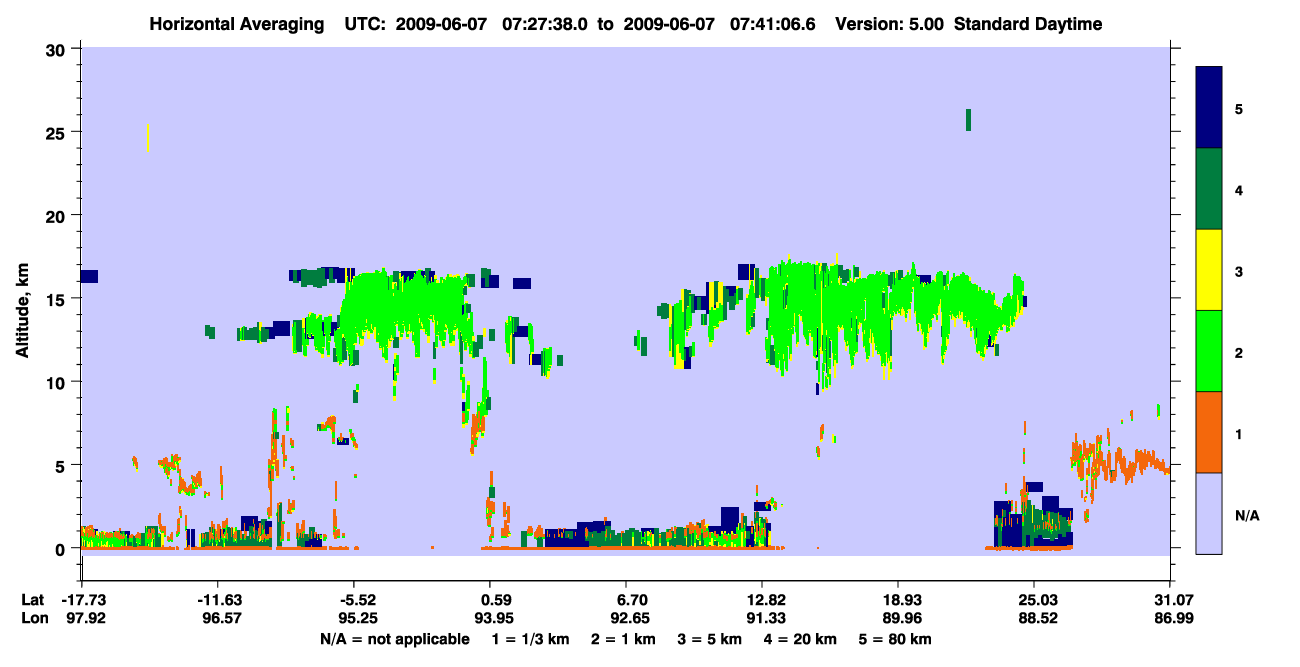Click longitude value 95.25
The image size is (1300, 667).
coord(355,618)
